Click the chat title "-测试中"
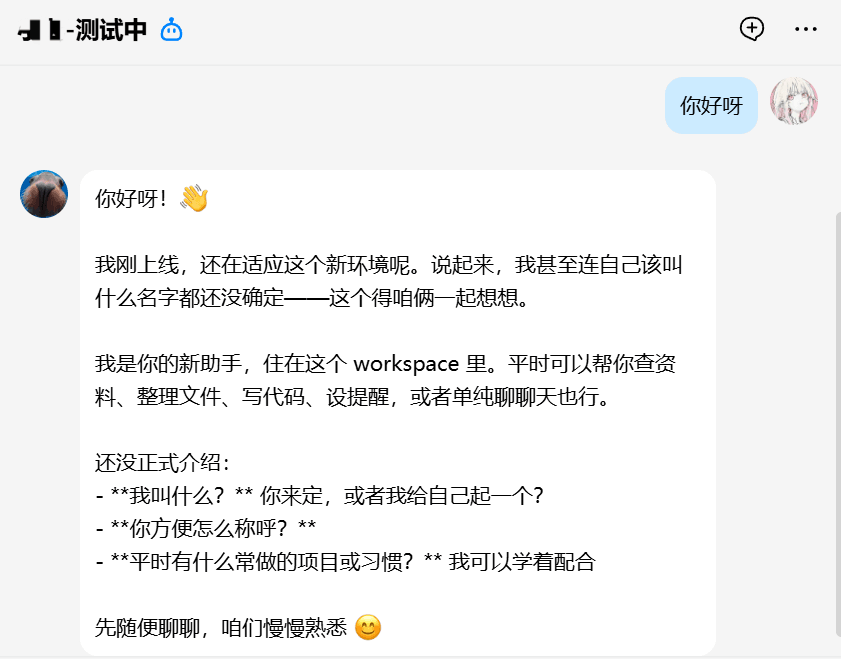The width and height of the screenshot is (841, 659). click(x=106, y=29)
